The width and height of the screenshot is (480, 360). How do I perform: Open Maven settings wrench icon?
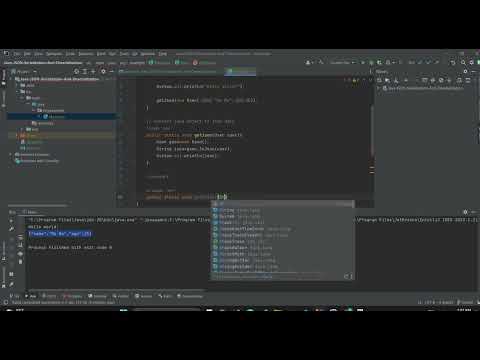tap(468, 80)
